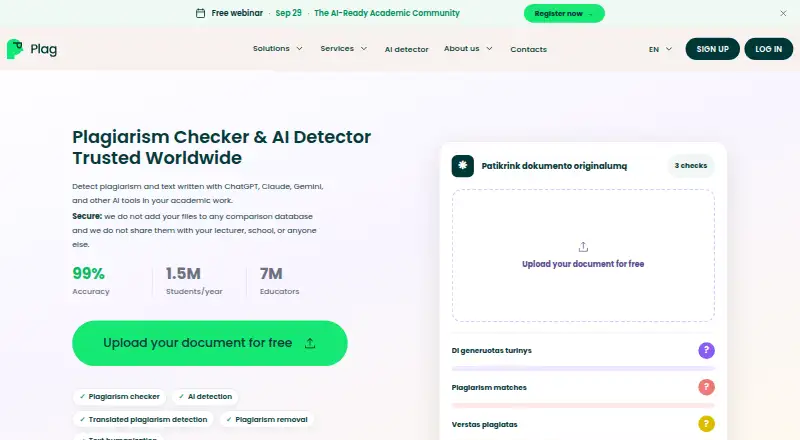Click the Sep 29 date text
The height and width of the screenshot is (440, 800).
288,13
